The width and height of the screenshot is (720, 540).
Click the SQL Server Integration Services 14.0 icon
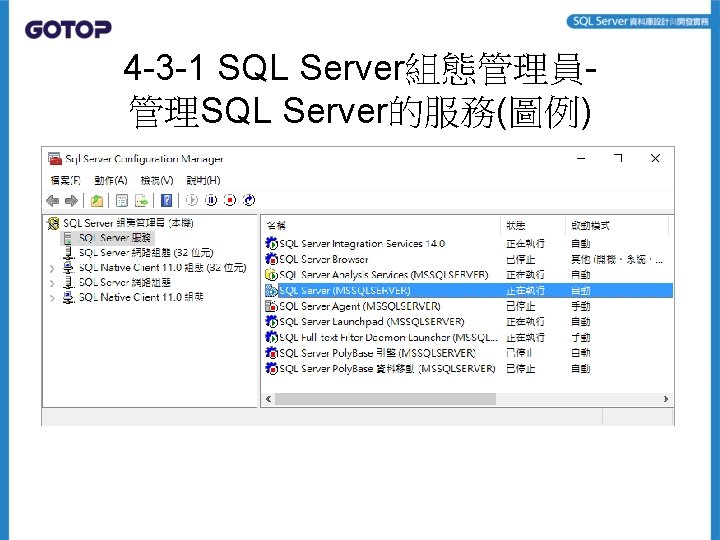click(271, 243)
